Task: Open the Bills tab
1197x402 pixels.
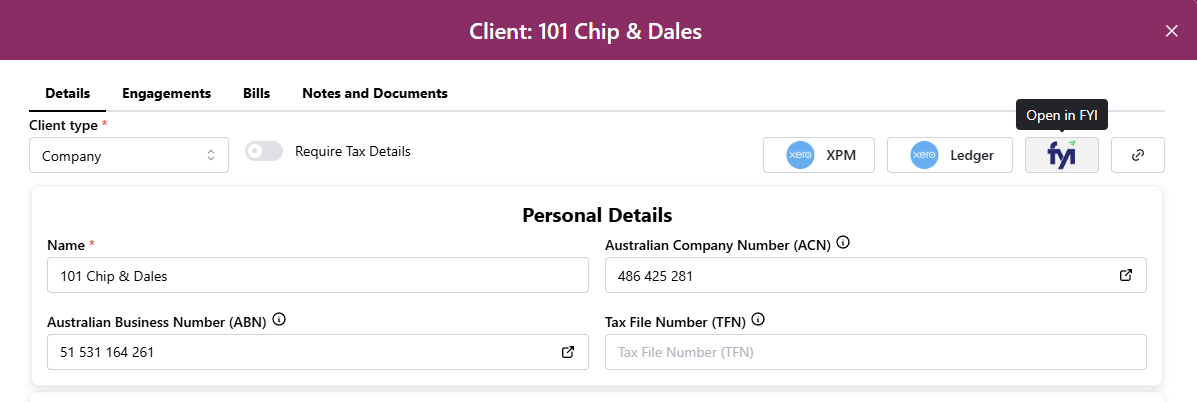Action: (x=256, y=93)
